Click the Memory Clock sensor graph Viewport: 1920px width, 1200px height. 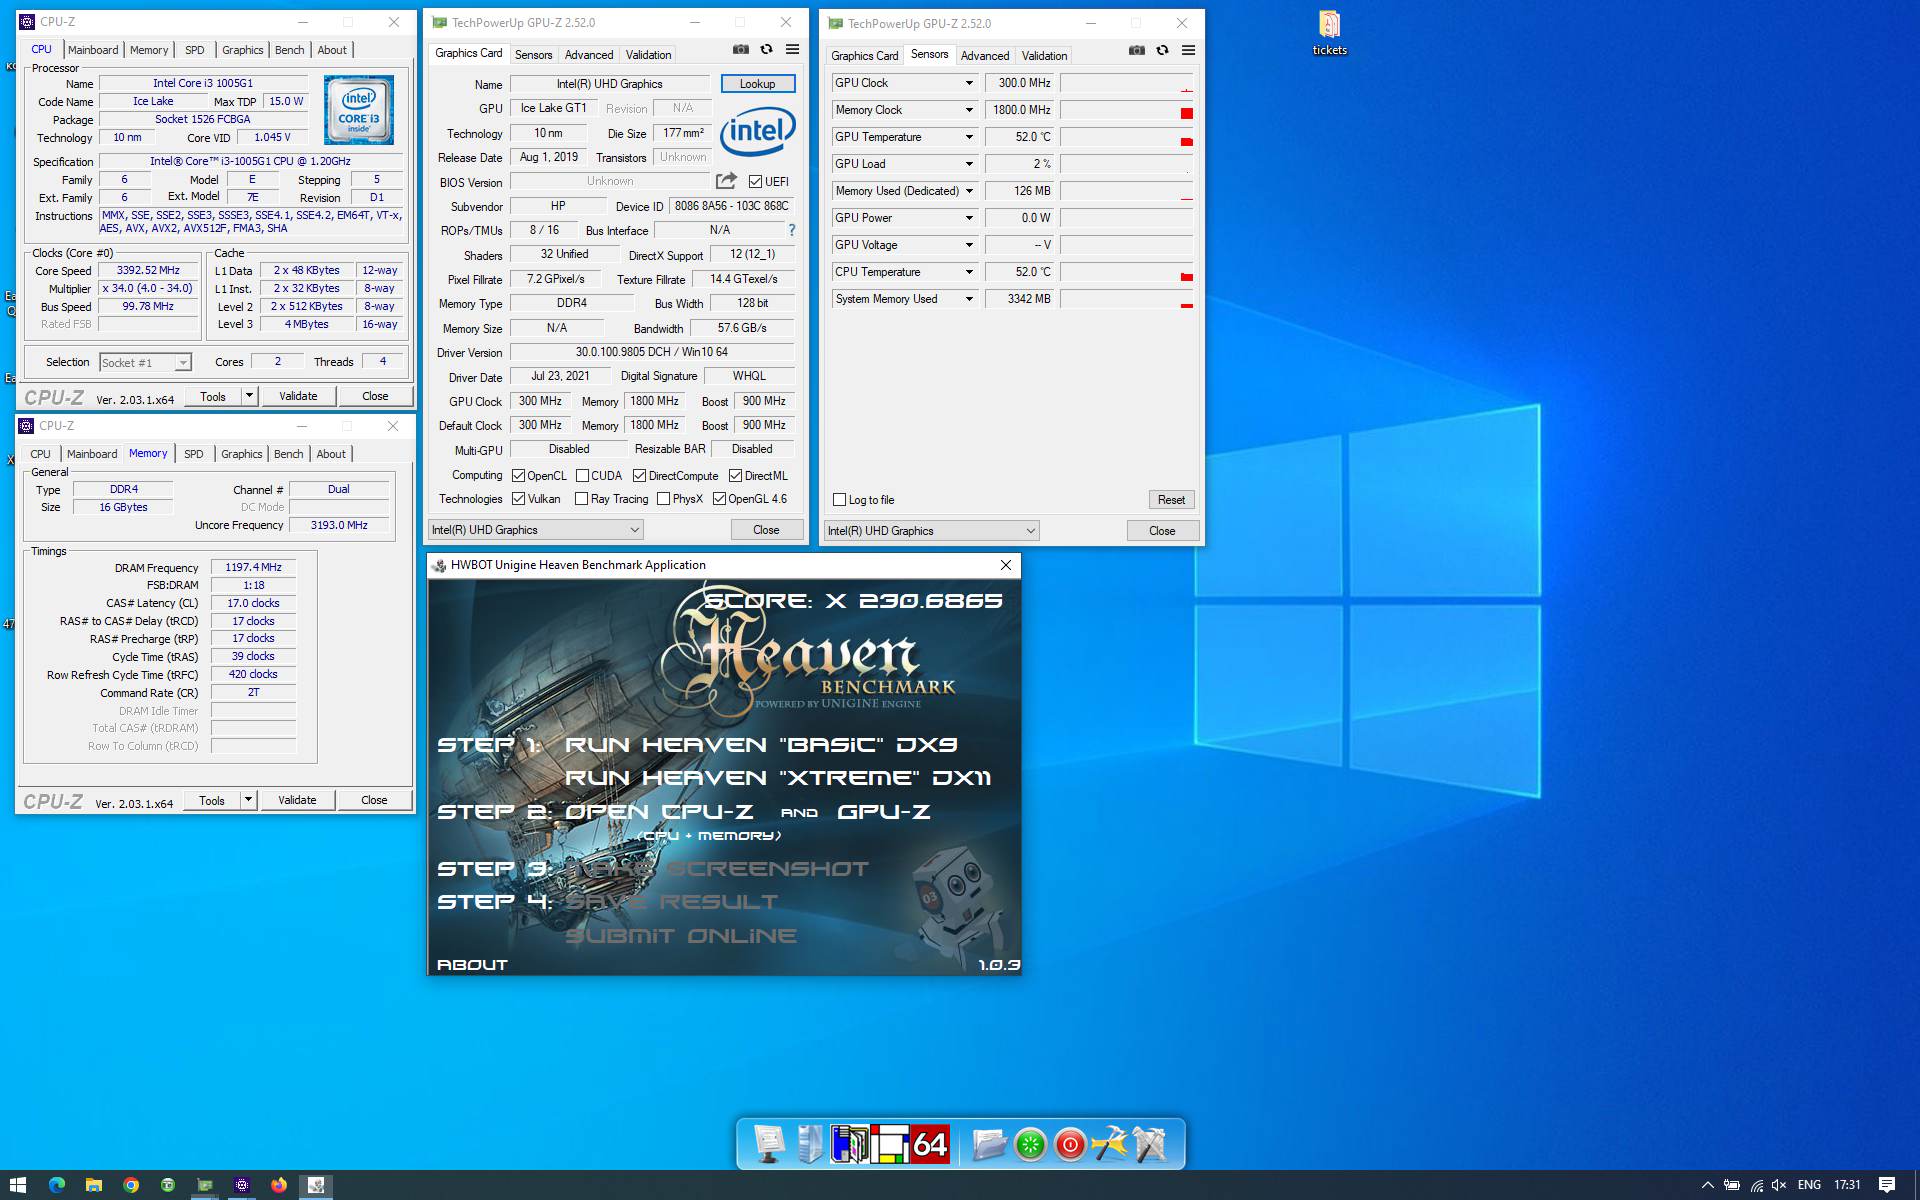point(1127,110)
